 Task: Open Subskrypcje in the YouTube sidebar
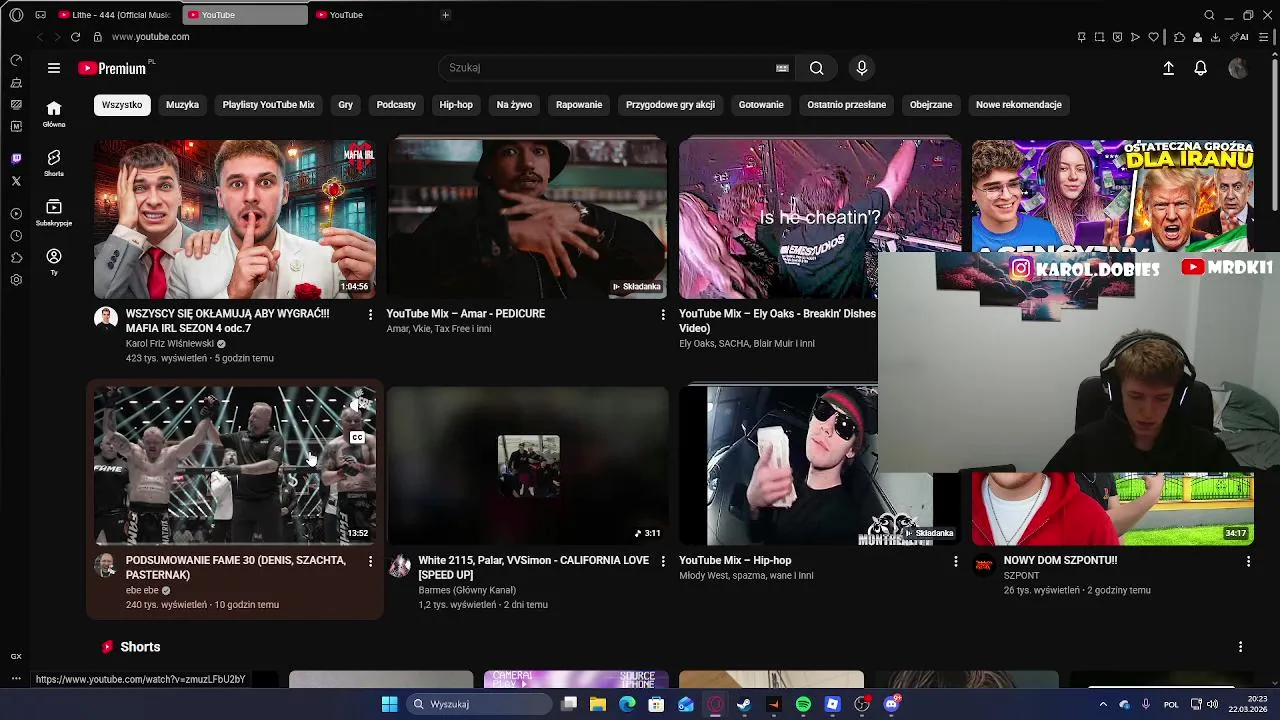(x=54, y=212)
